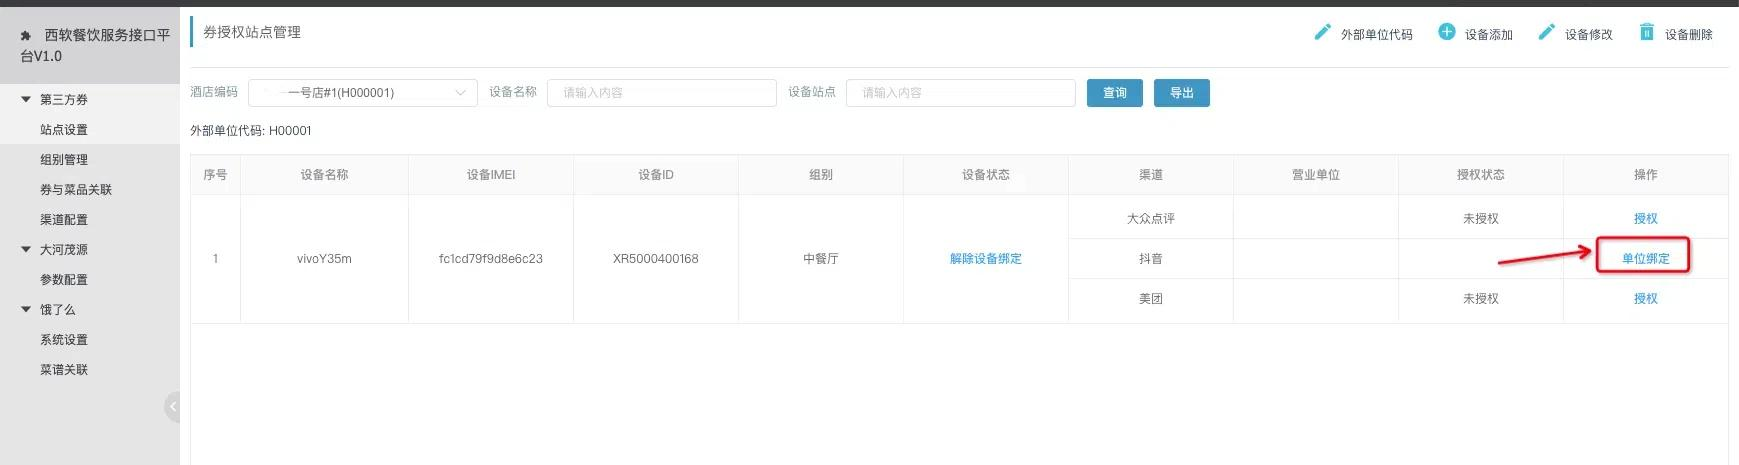Select the 中餐厅 group cell
Viewport: 1739px width, 465px height.
click(821, 258)
